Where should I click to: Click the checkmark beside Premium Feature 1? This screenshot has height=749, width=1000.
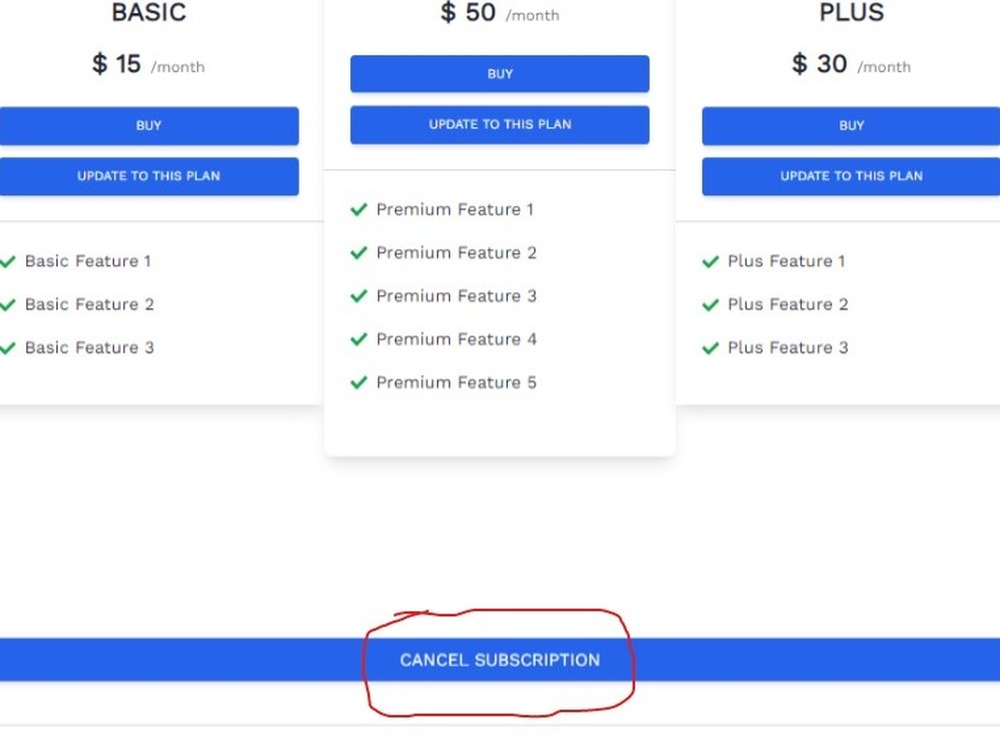[359, 210]
